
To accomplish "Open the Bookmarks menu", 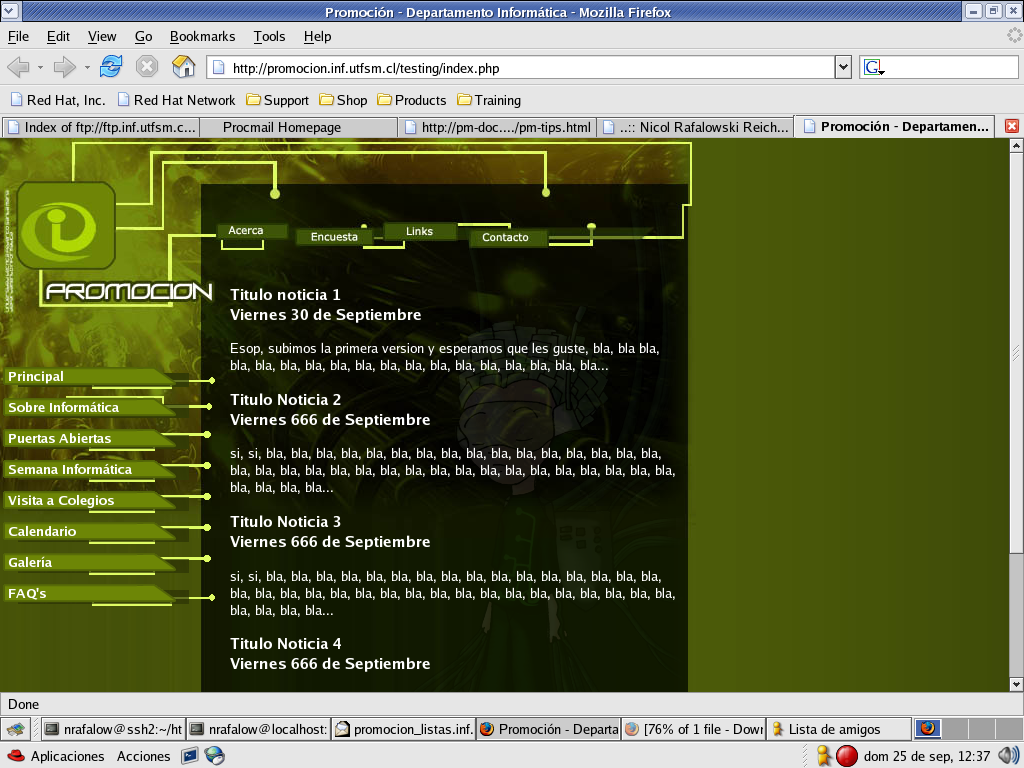I will [x=202, y=36].
